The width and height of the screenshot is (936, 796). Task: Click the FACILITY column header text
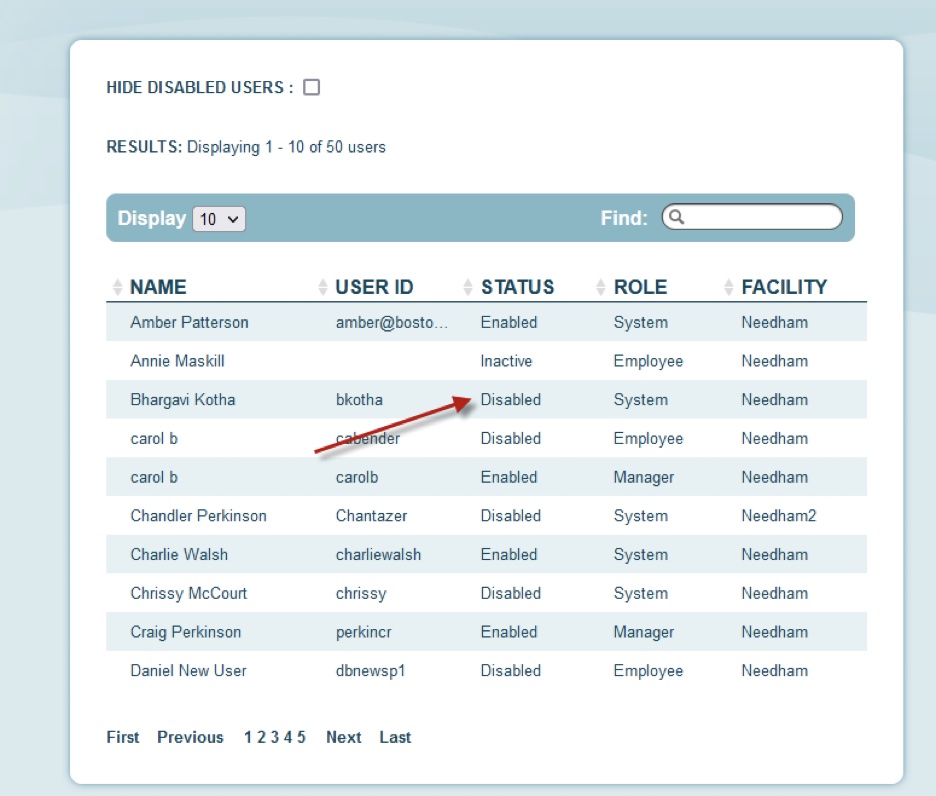tap(784, 287)
